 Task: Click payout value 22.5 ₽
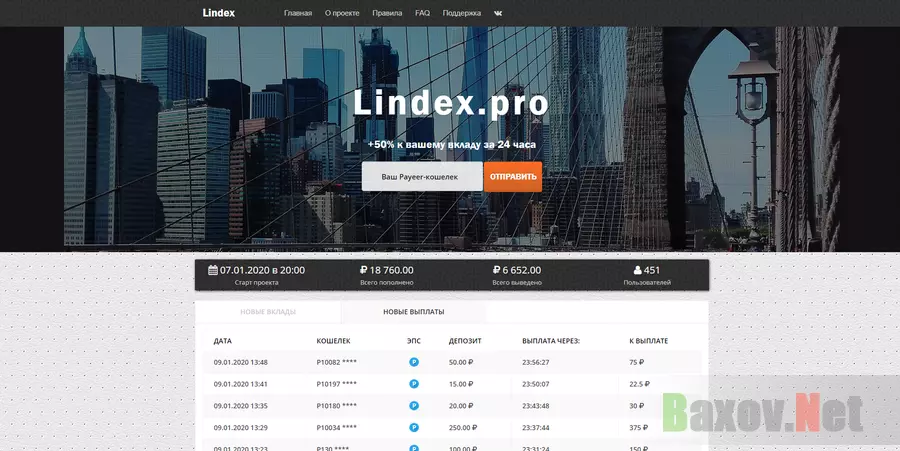pos(639,384)
